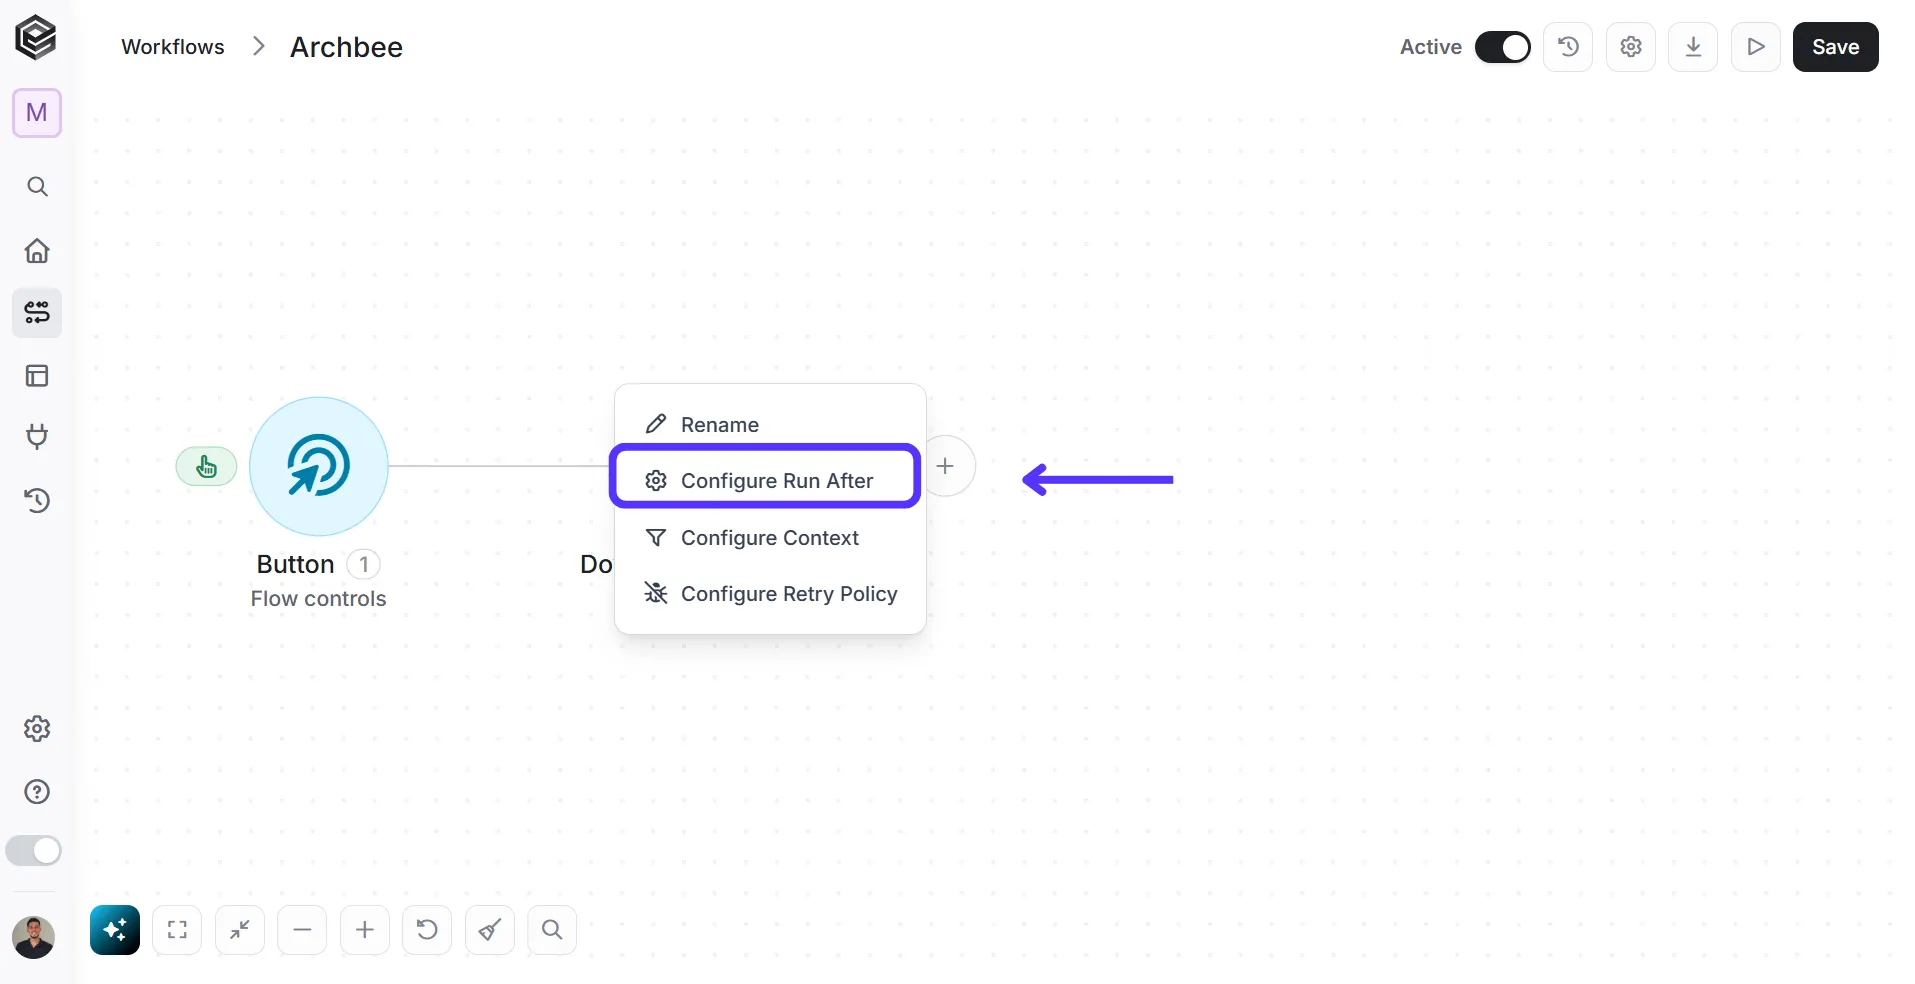Zoom in with the bottom toolbar plus
This screenshot has height=984, width=1915.
[x=365, y=930]
